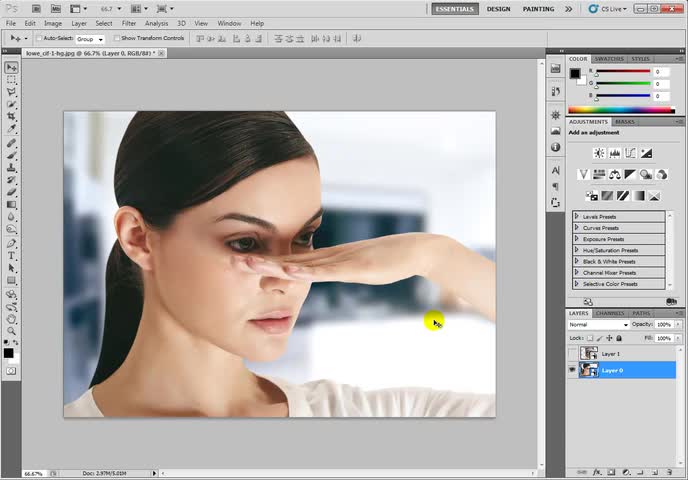688x480 pixels.
Task: Expand the Levels Presets list
Action: pos(577,217)
